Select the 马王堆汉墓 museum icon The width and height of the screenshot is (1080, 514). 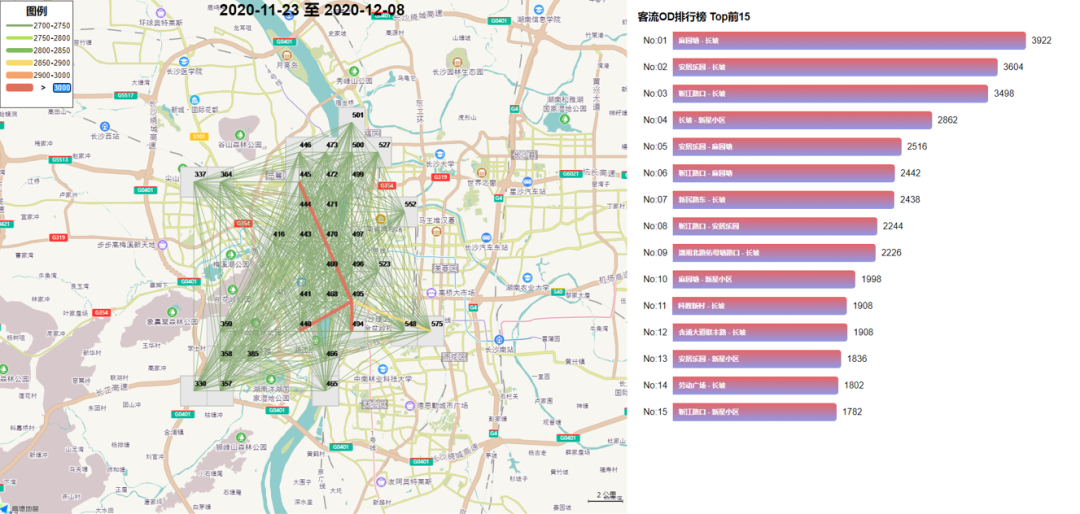tap(437, 231)
